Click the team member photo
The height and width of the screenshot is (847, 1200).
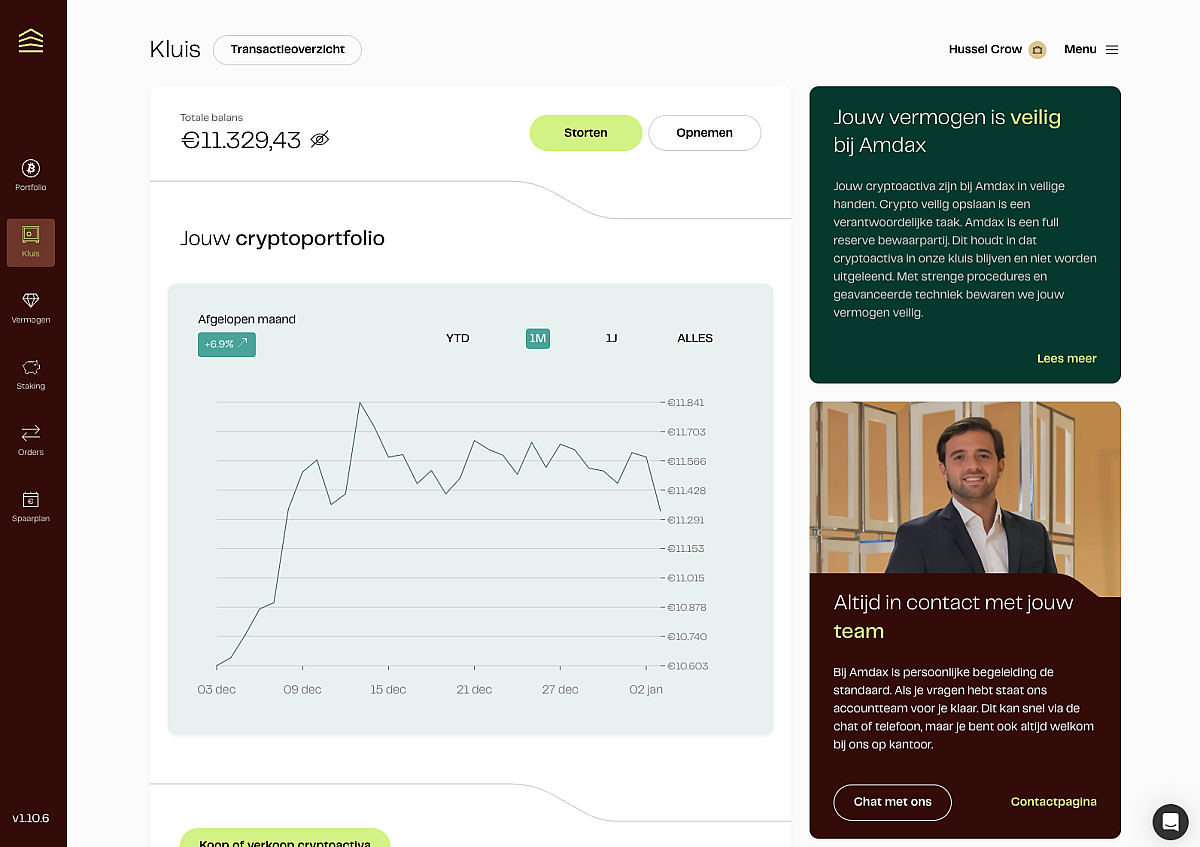point(965,490)
